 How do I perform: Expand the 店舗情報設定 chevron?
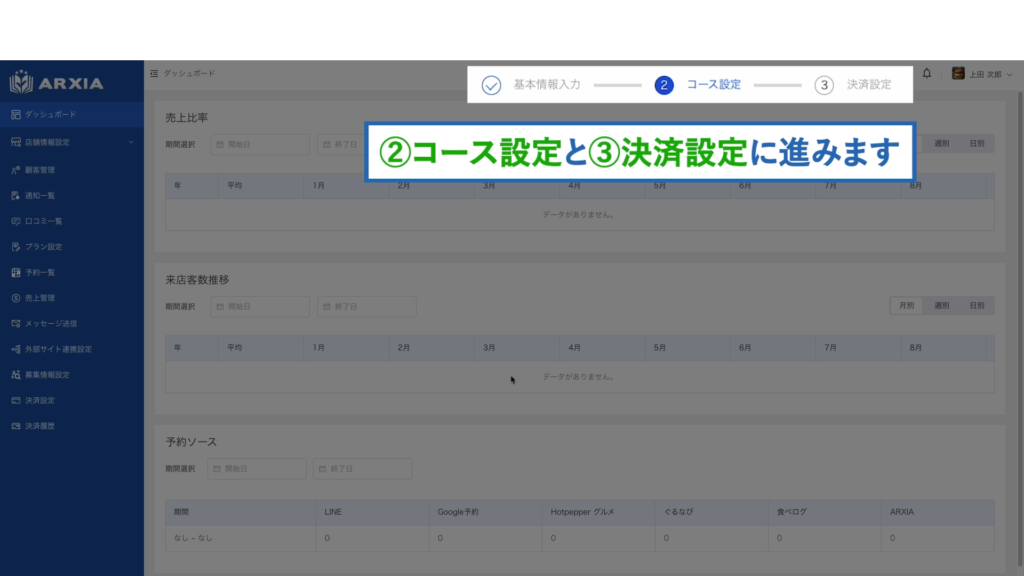click(x=131, y=142)
